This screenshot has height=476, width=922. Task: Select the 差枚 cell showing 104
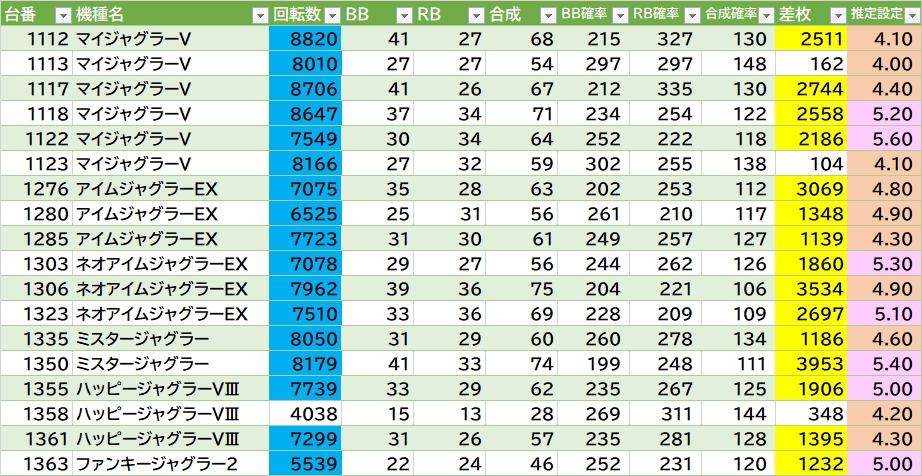click(810, 163)
